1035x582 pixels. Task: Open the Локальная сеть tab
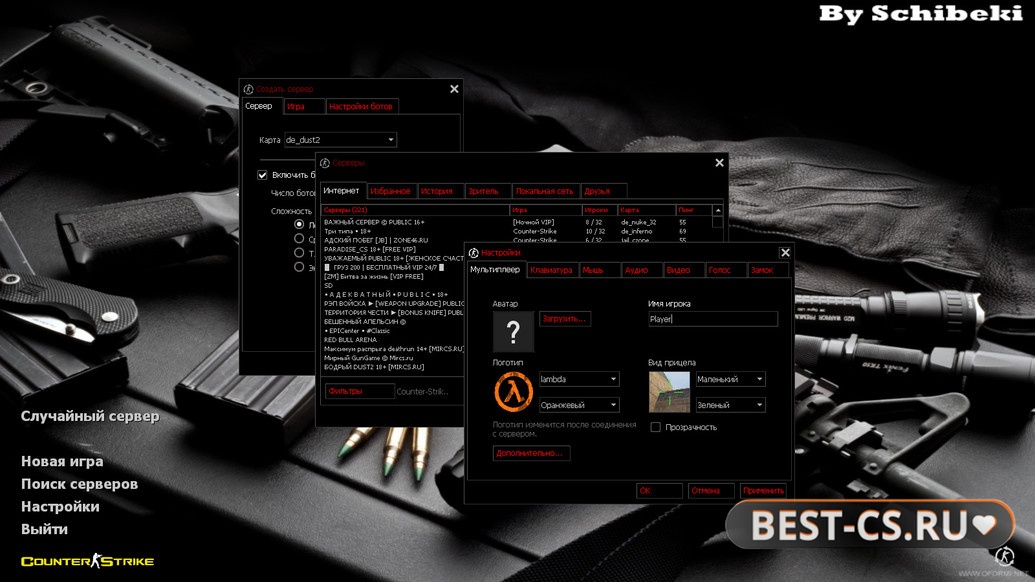(546, 191)
